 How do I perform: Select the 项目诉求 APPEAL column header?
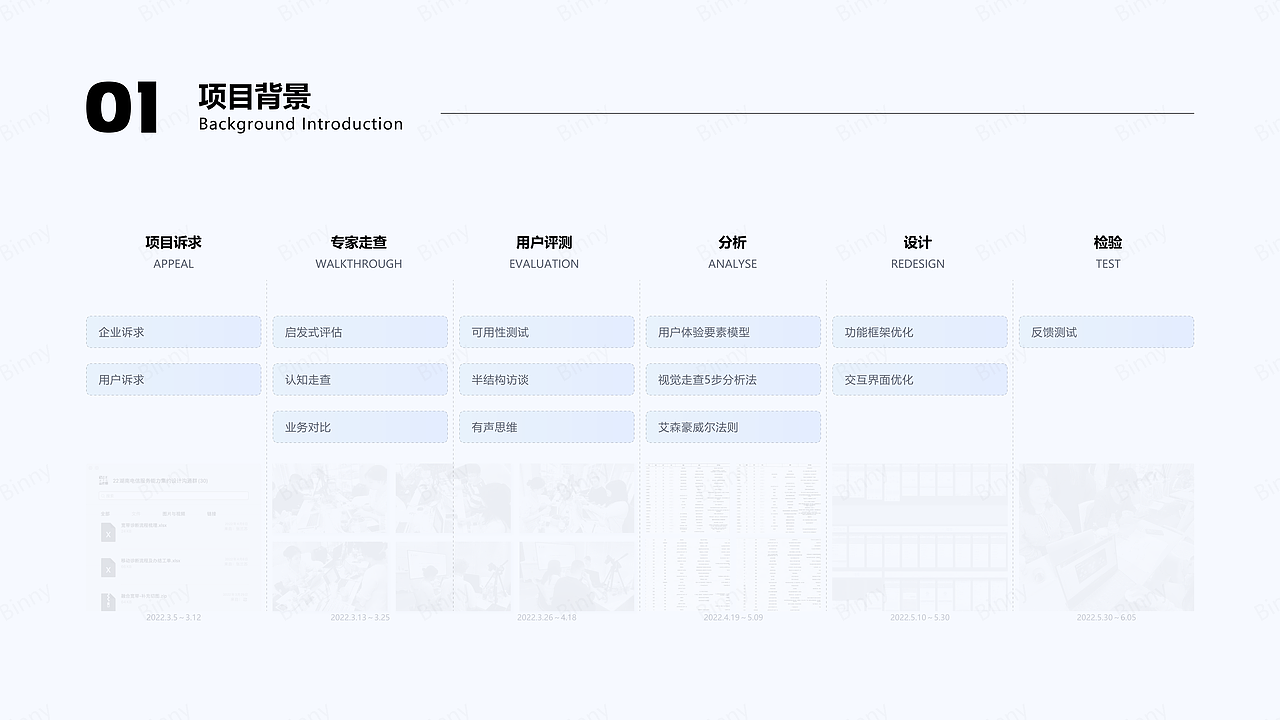(173, 251)
